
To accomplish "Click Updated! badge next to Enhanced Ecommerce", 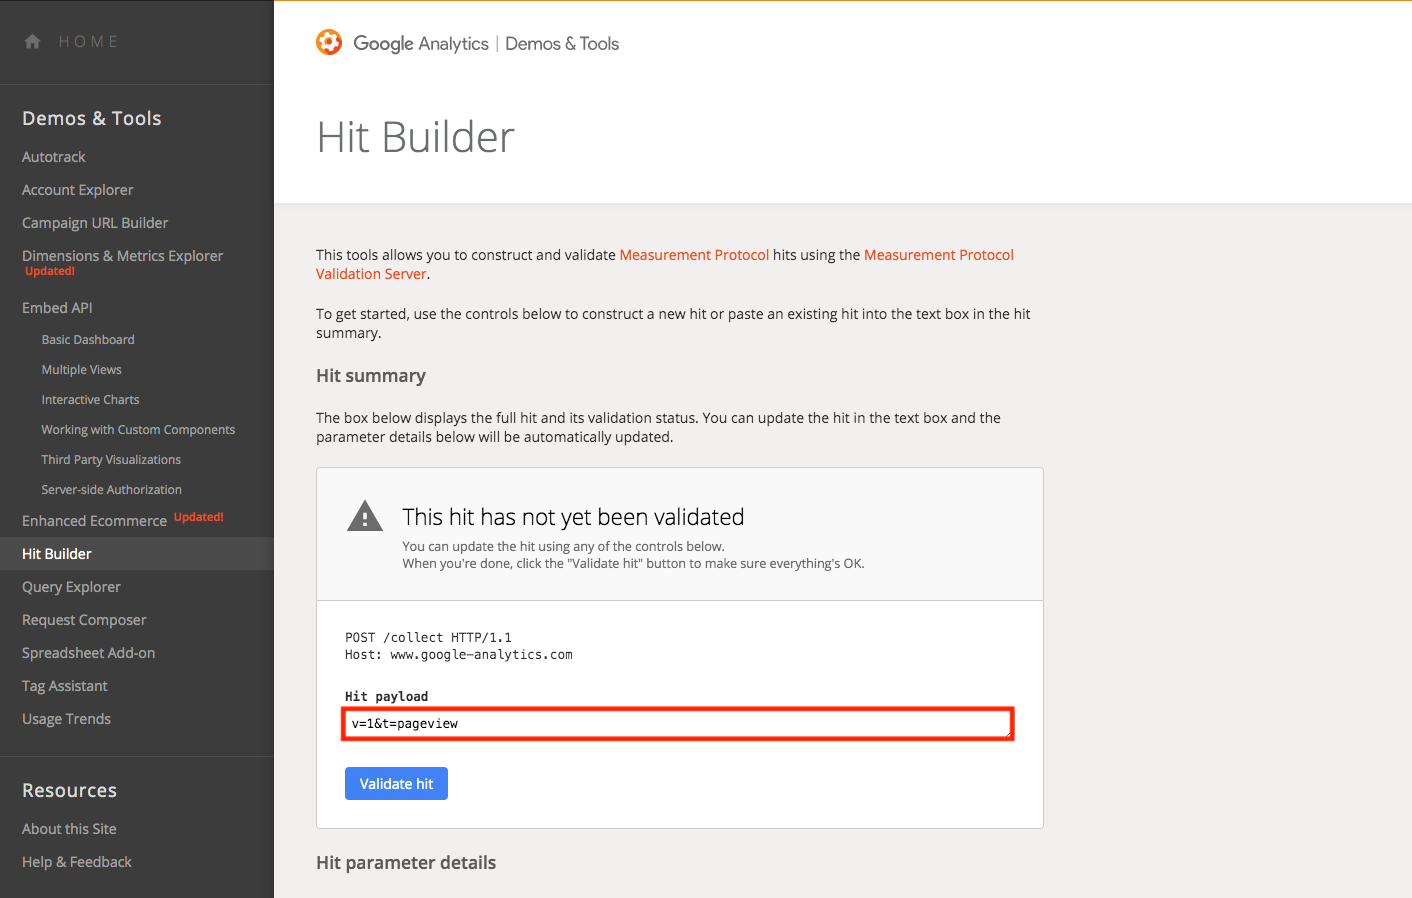I will point(199,518).
